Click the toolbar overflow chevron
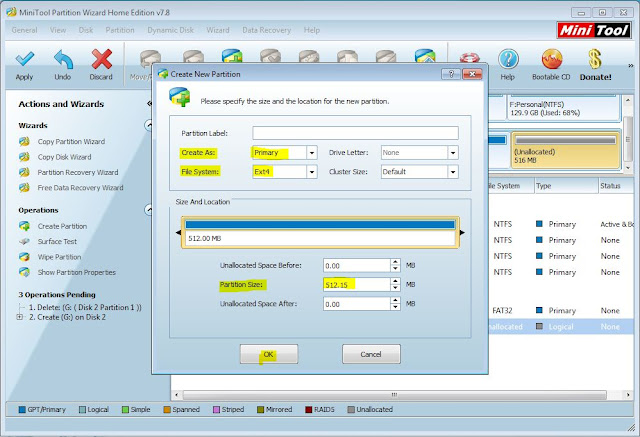 pos(631,66)
